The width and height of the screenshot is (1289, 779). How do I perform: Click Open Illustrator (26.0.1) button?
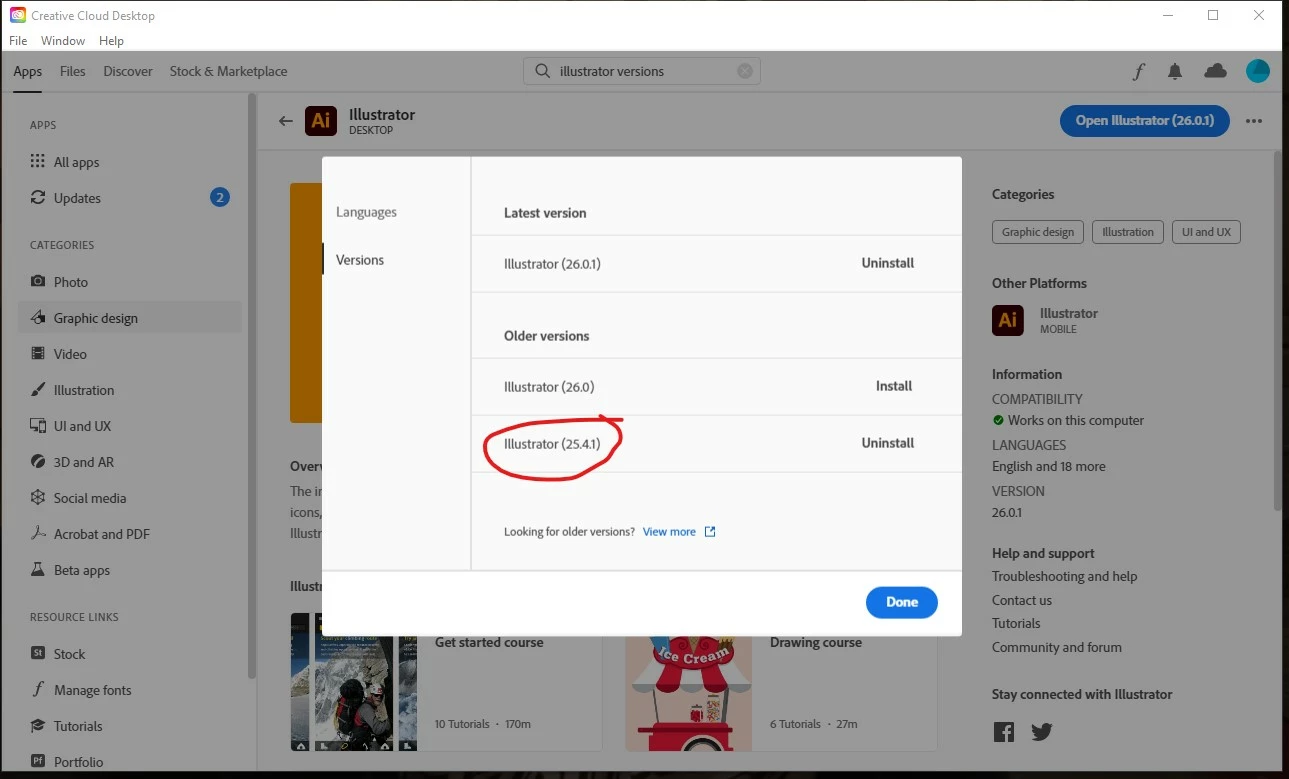click(x=1145, y=120)
